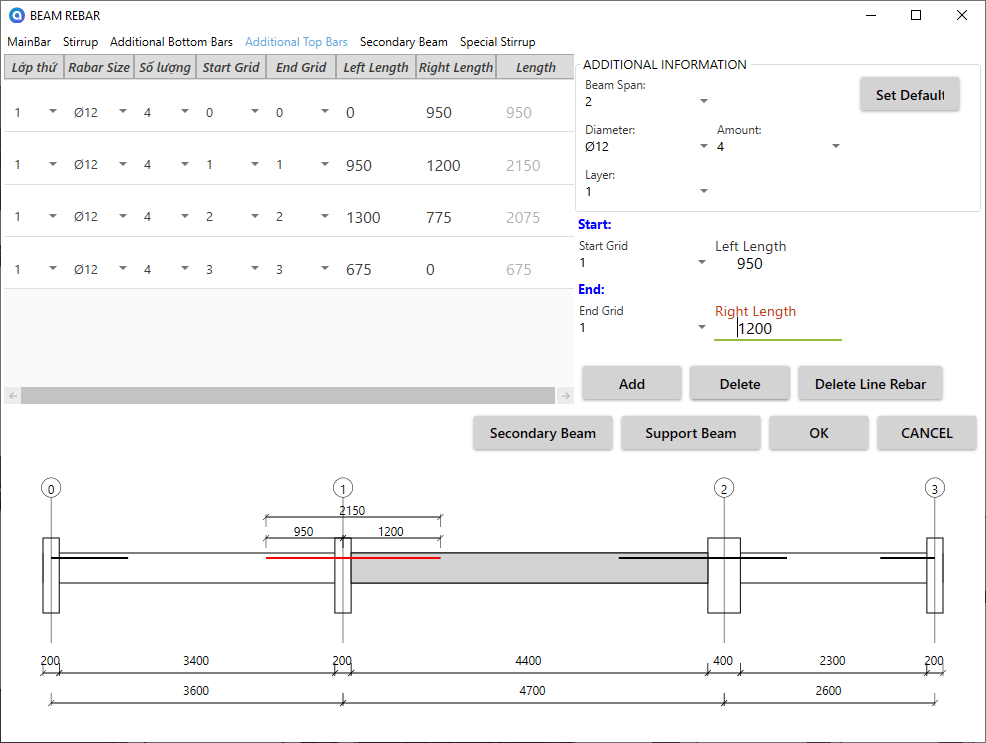Click the Rabar Size column header
986x743 pixels.
99,67
